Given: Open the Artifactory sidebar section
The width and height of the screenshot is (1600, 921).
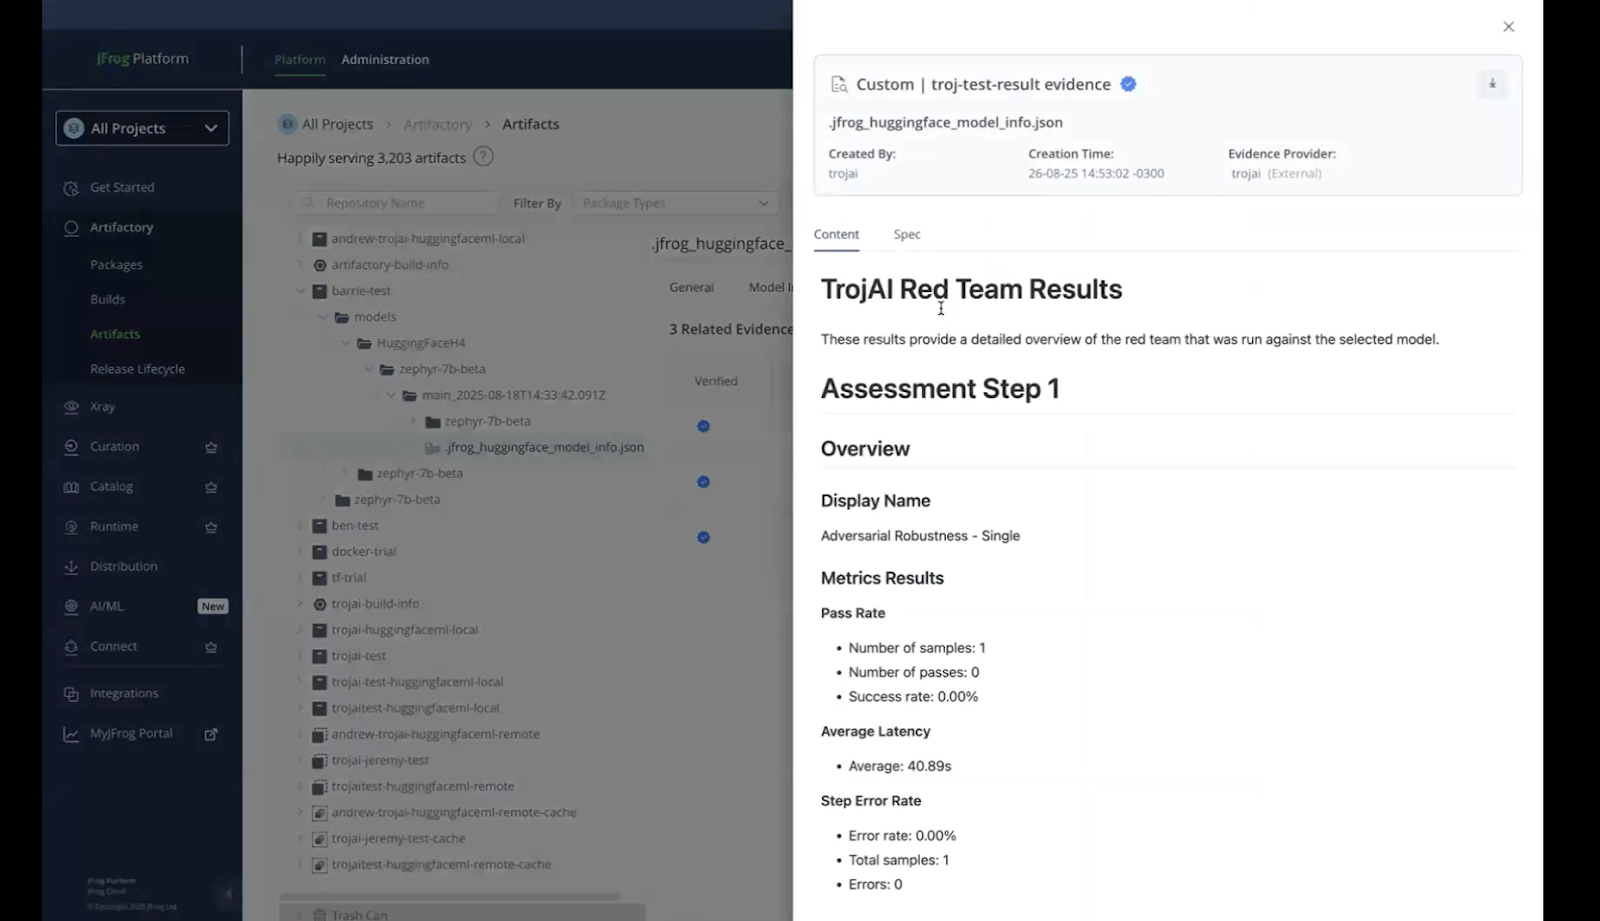Looking at the screenshot, I should tap(121, 227).
